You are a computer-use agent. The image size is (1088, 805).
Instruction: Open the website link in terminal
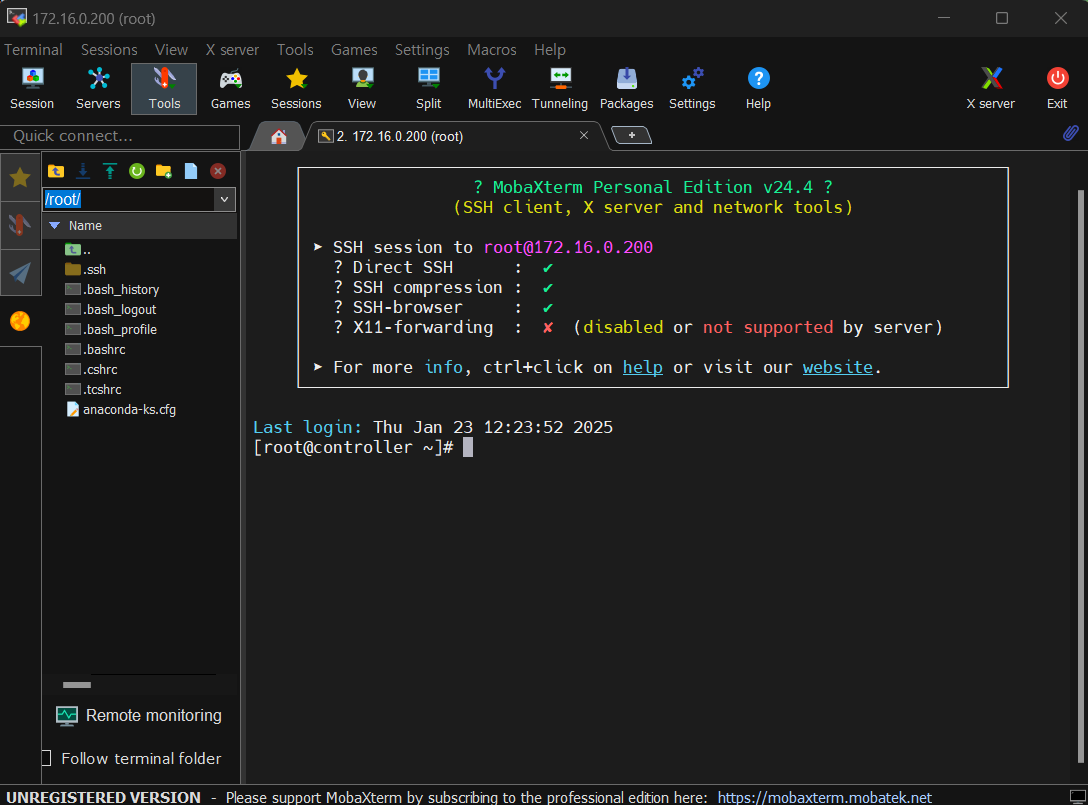[x=838, y=367]
